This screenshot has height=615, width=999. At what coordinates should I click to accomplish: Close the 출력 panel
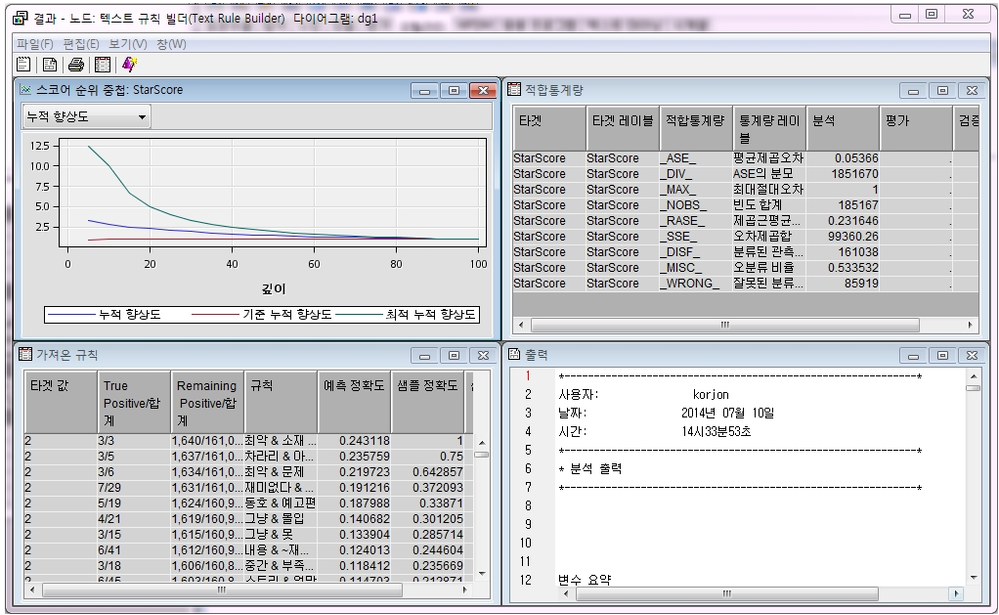[x=972, y=355]
